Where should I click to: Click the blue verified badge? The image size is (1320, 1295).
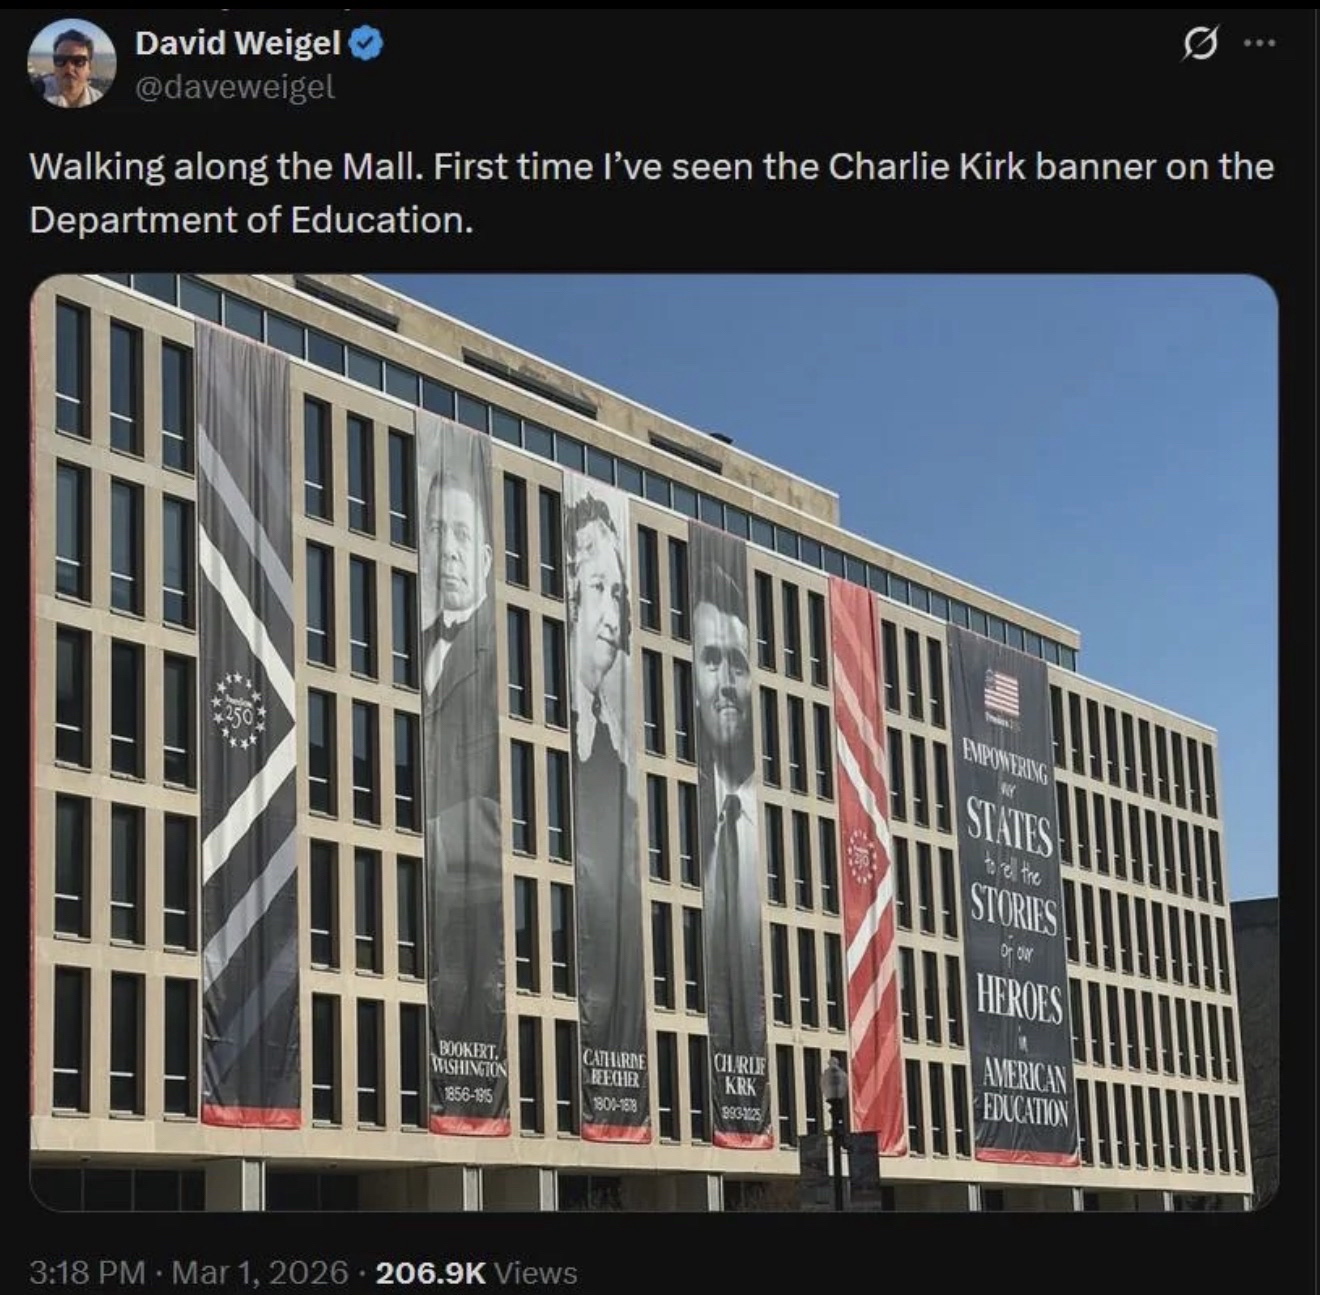363,42
